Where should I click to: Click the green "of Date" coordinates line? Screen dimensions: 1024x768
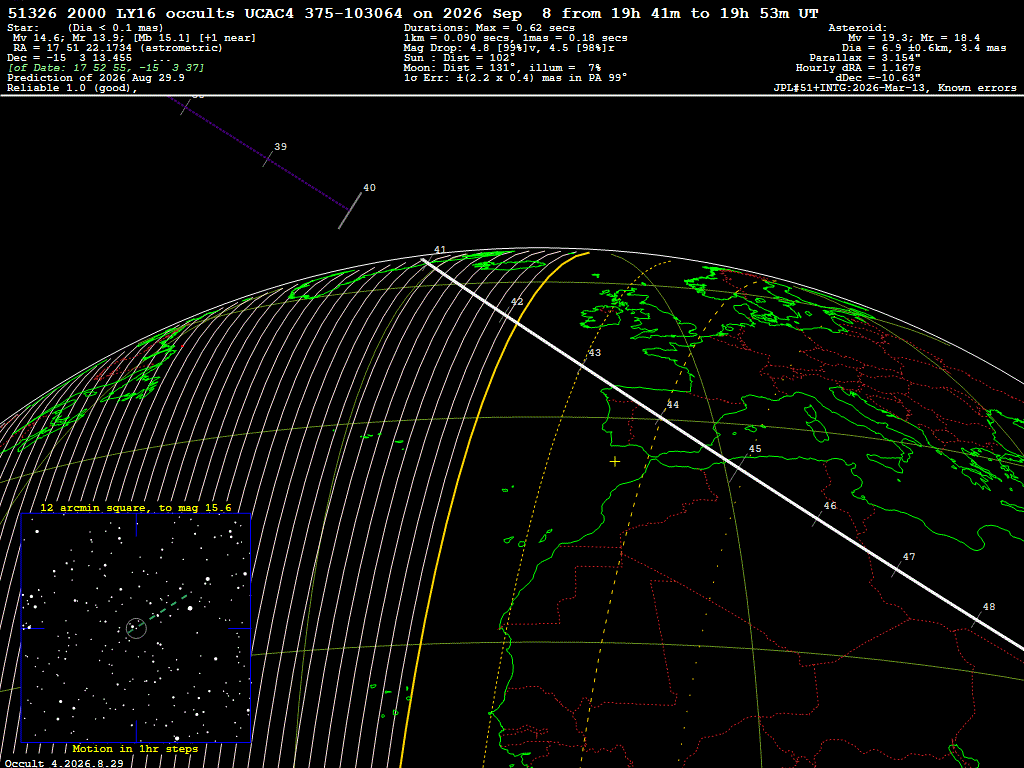click(x=106, y=68)
